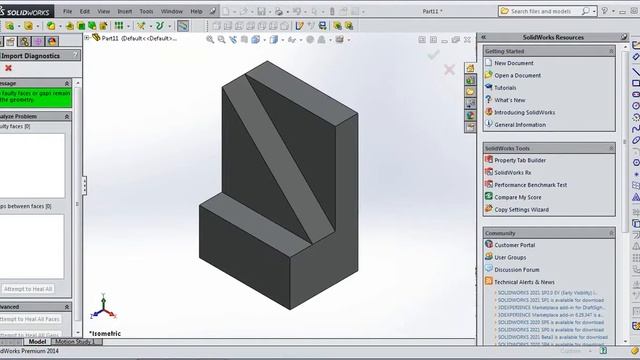Open the Tutorials link
Viewport: 640px width, 360px height.
(505, 88)
